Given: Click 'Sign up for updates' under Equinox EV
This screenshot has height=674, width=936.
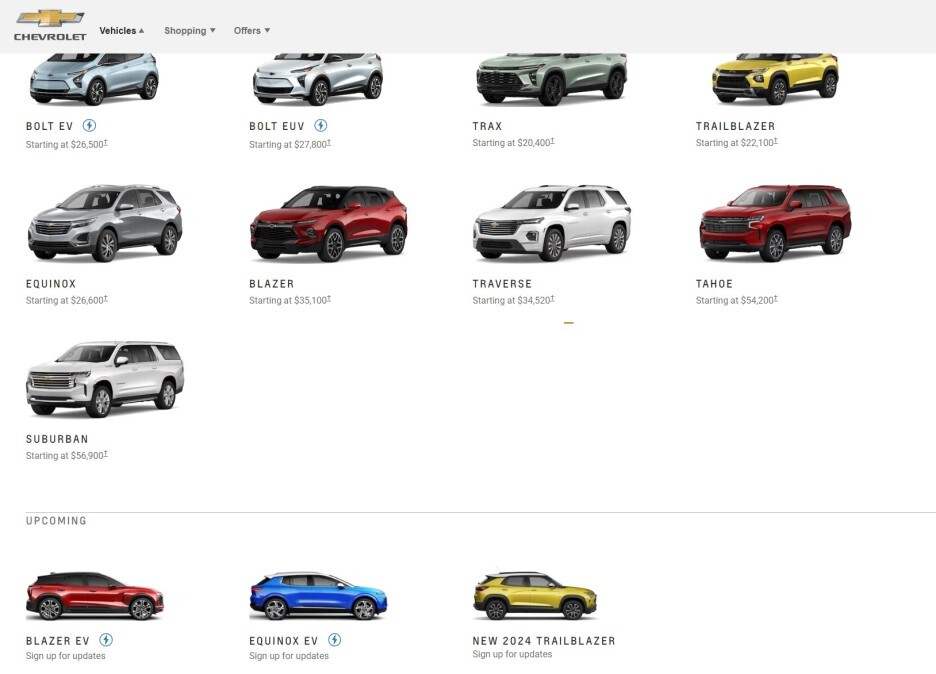Looking at the screenshot, I should click(289, 655).
